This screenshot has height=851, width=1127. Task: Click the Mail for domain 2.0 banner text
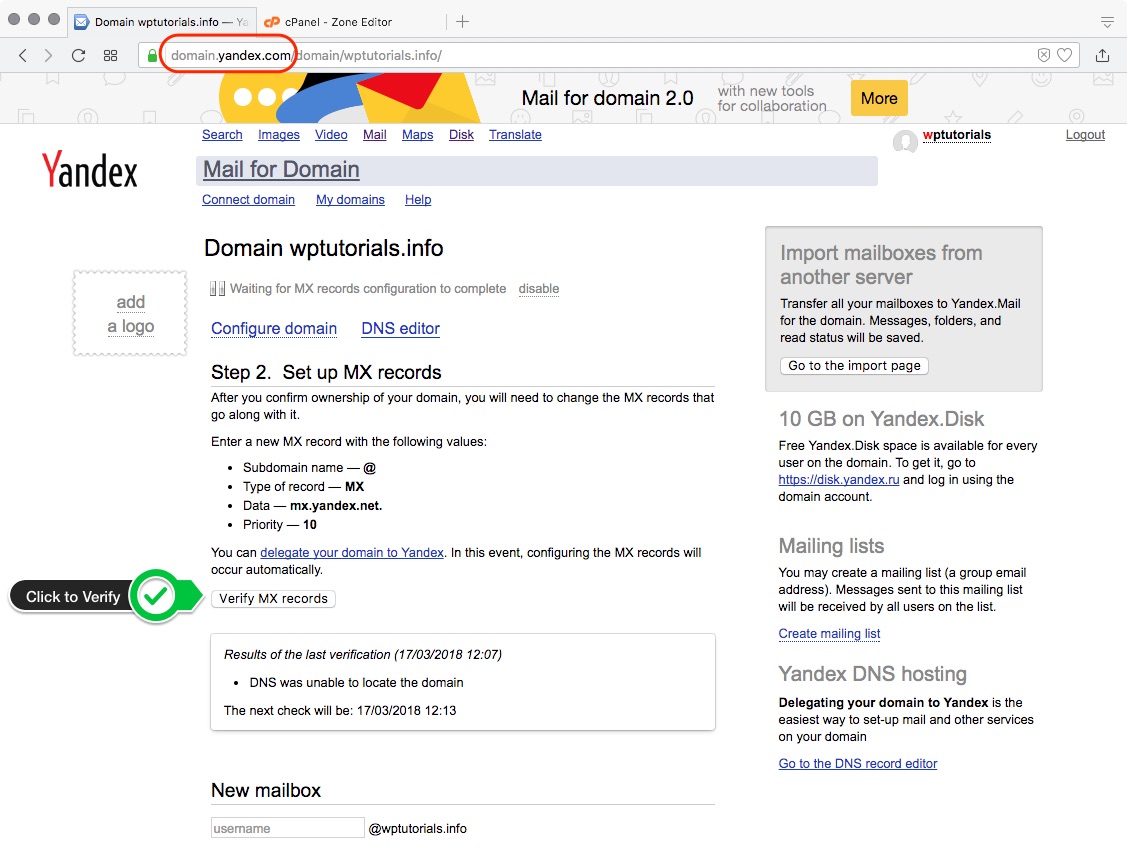(x=607, y=98)
